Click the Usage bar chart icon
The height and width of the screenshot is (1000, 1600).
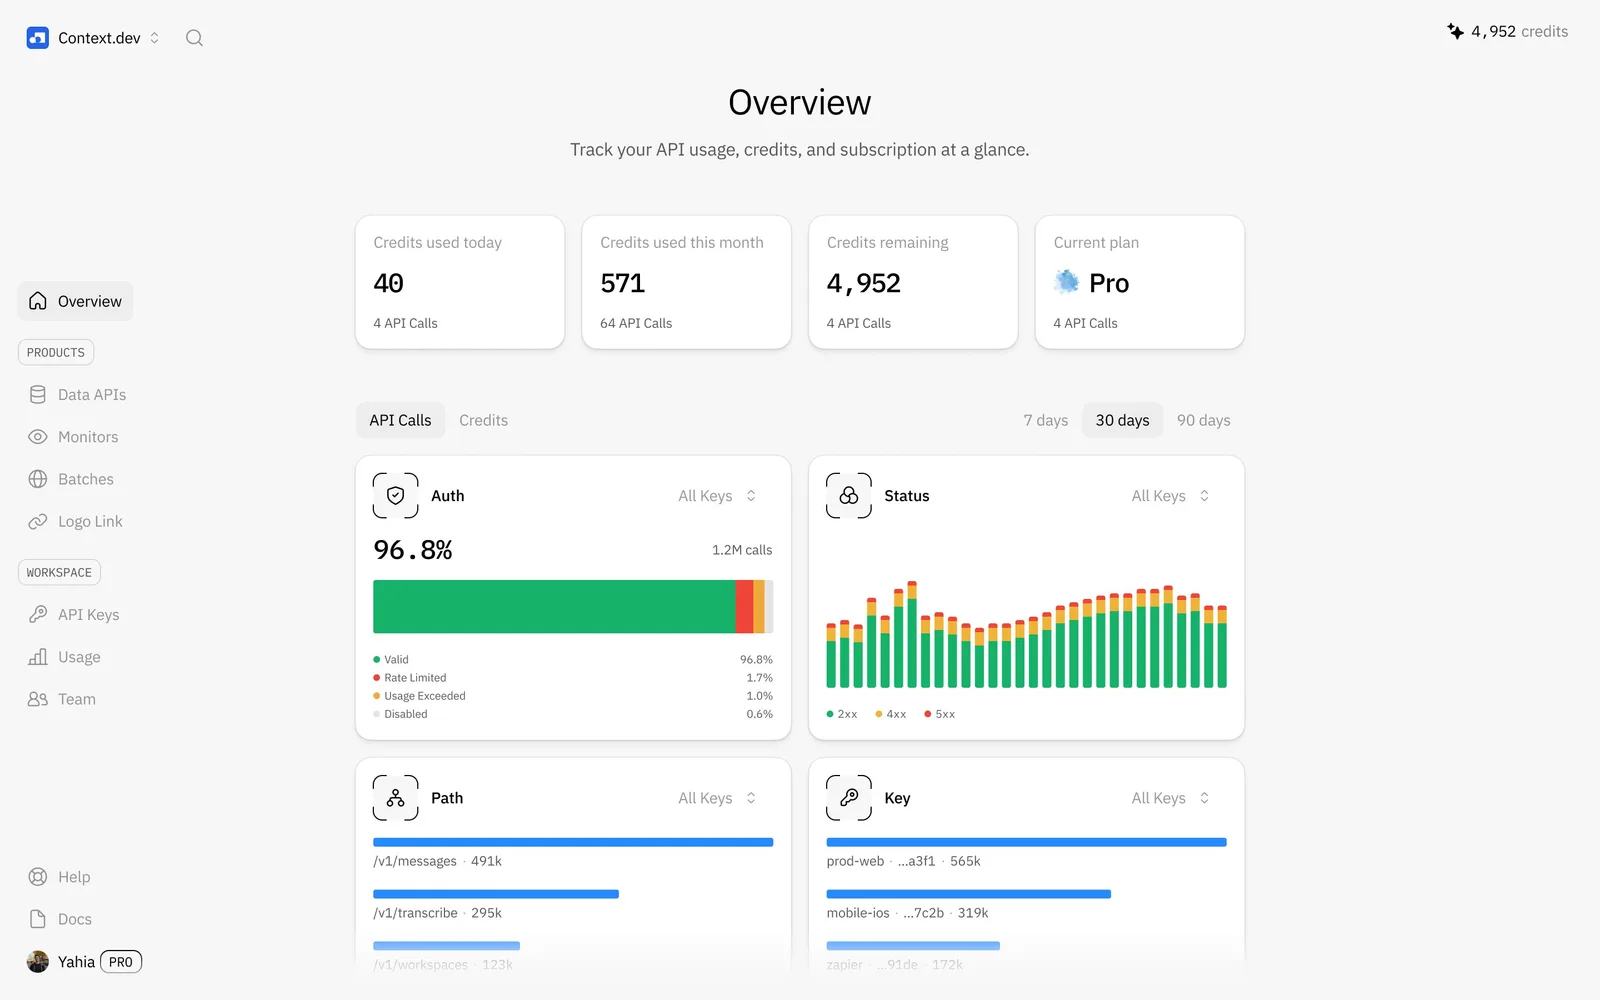pyautogui.click(x=38, y=657)
